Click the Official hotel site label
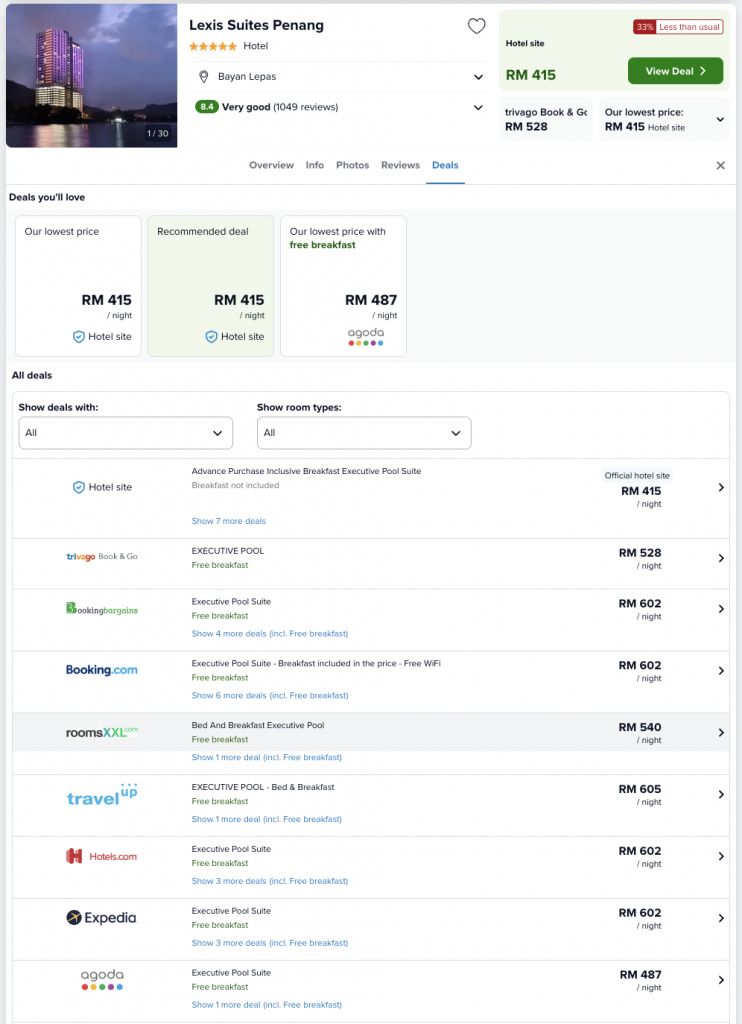Screen dimensions: 742x1024 [637, 475]
